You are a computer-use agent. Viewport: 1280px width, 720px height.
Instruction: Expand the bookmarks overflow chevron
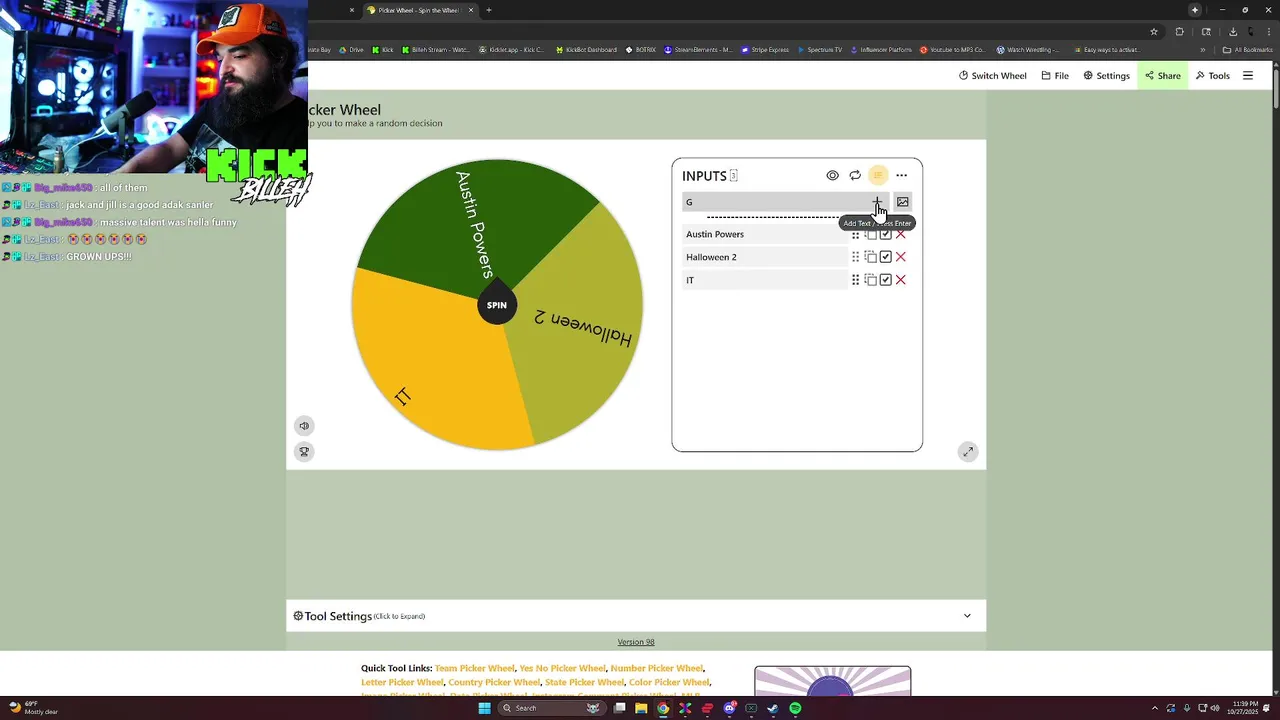[1203, 49]
